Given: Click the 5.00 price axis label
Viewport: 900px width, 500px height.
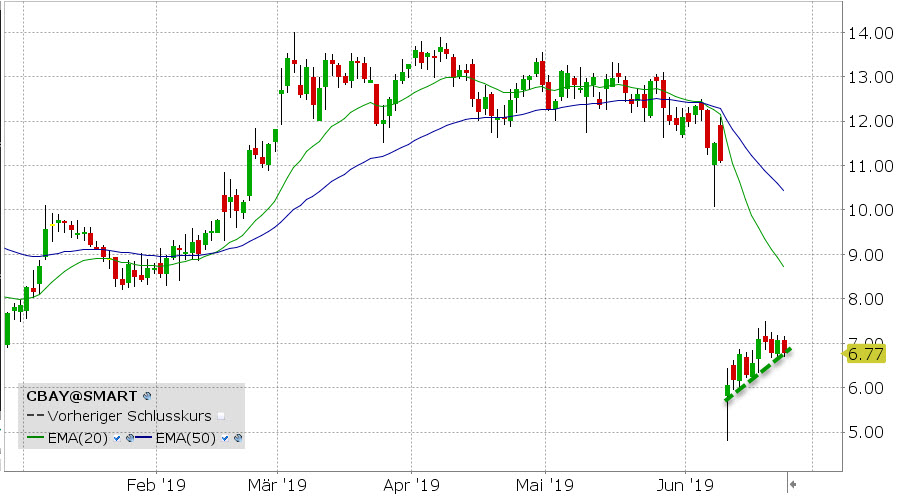Looking at the screenshot, I should (x=866, y=432).
